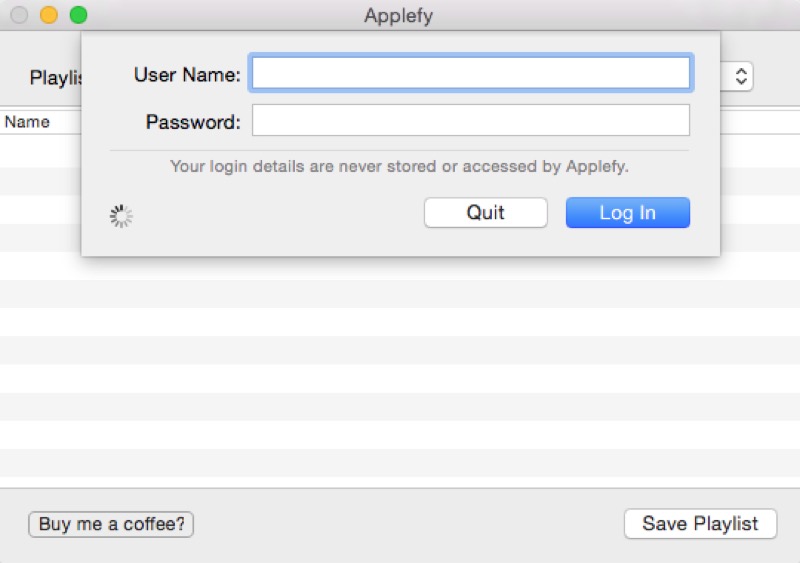Click the last striped row in playlist table
The width and height of the screenshot is (800, 563).
(x=400, y=463)
